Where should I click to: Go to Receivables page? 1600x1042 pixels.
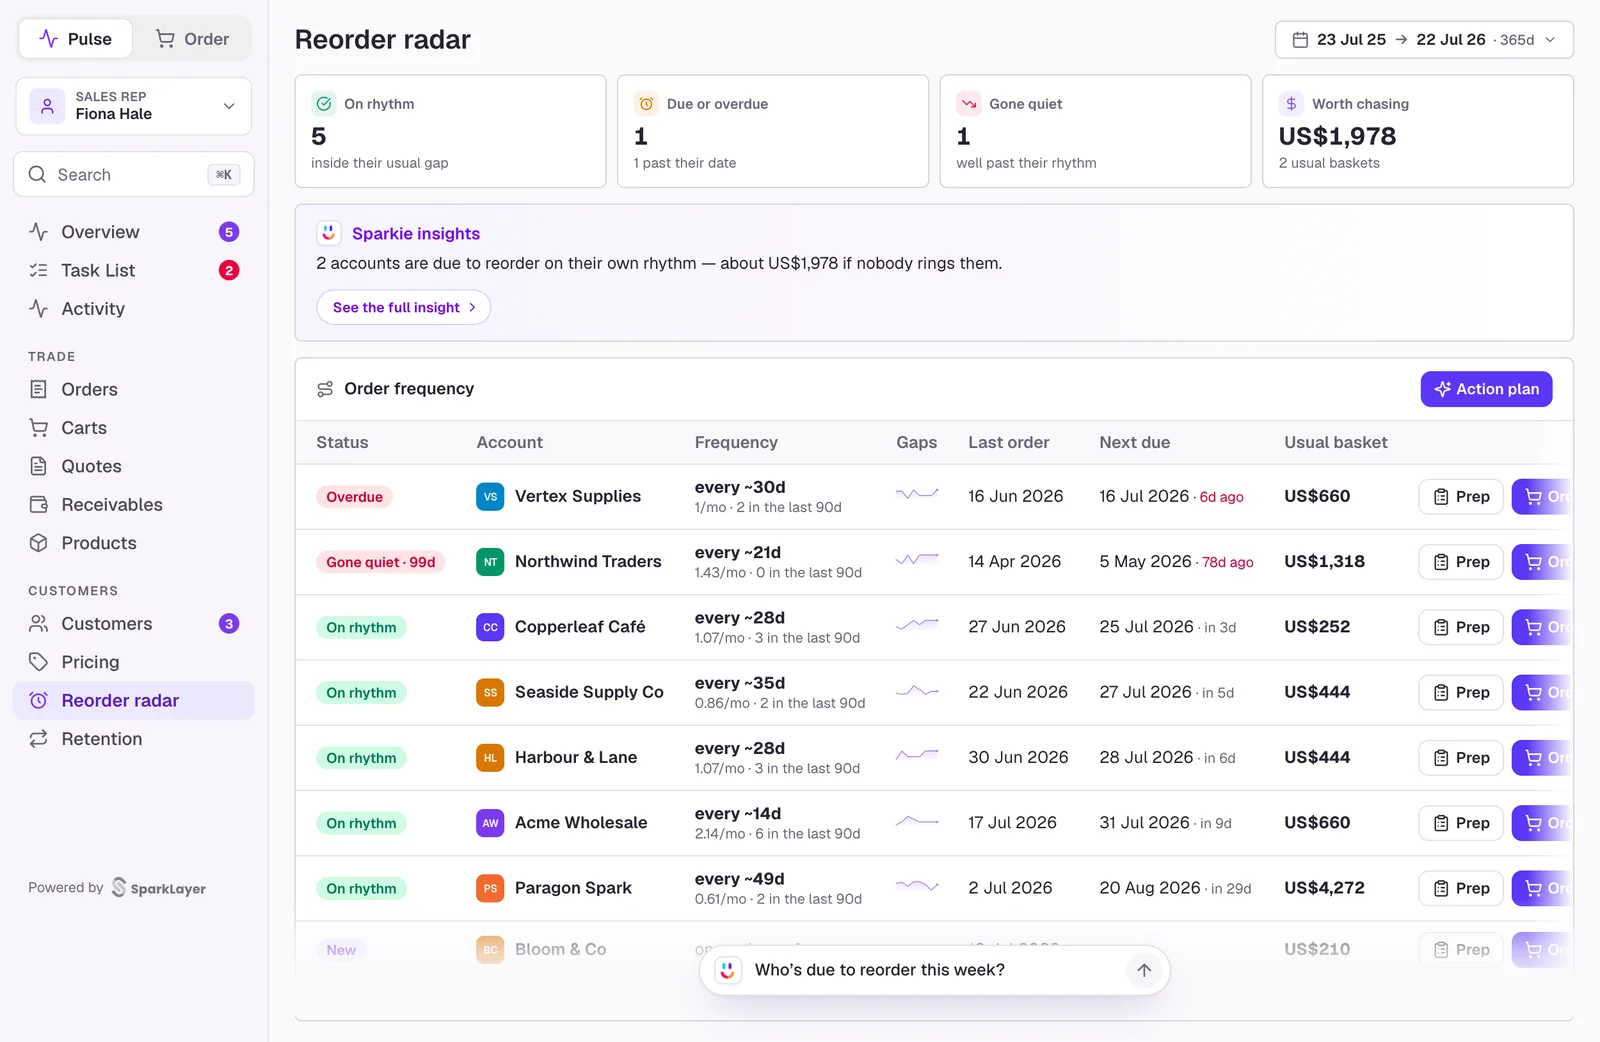[x=134, y=505]
